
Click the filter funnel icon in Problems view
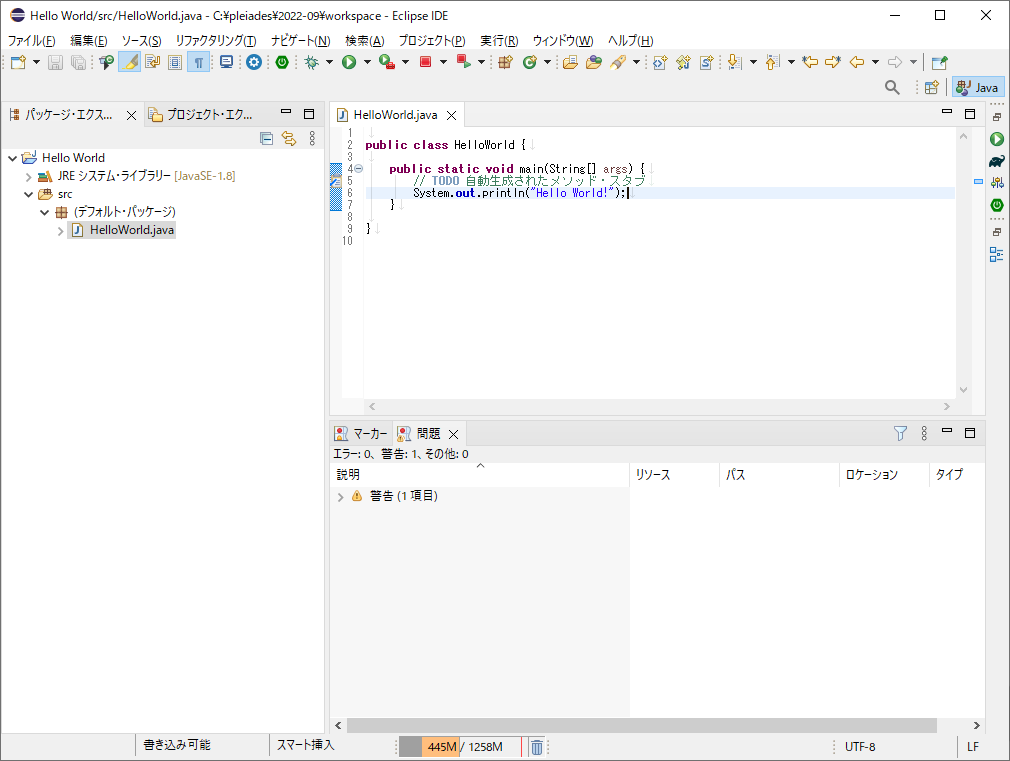(x=900, y=434)
